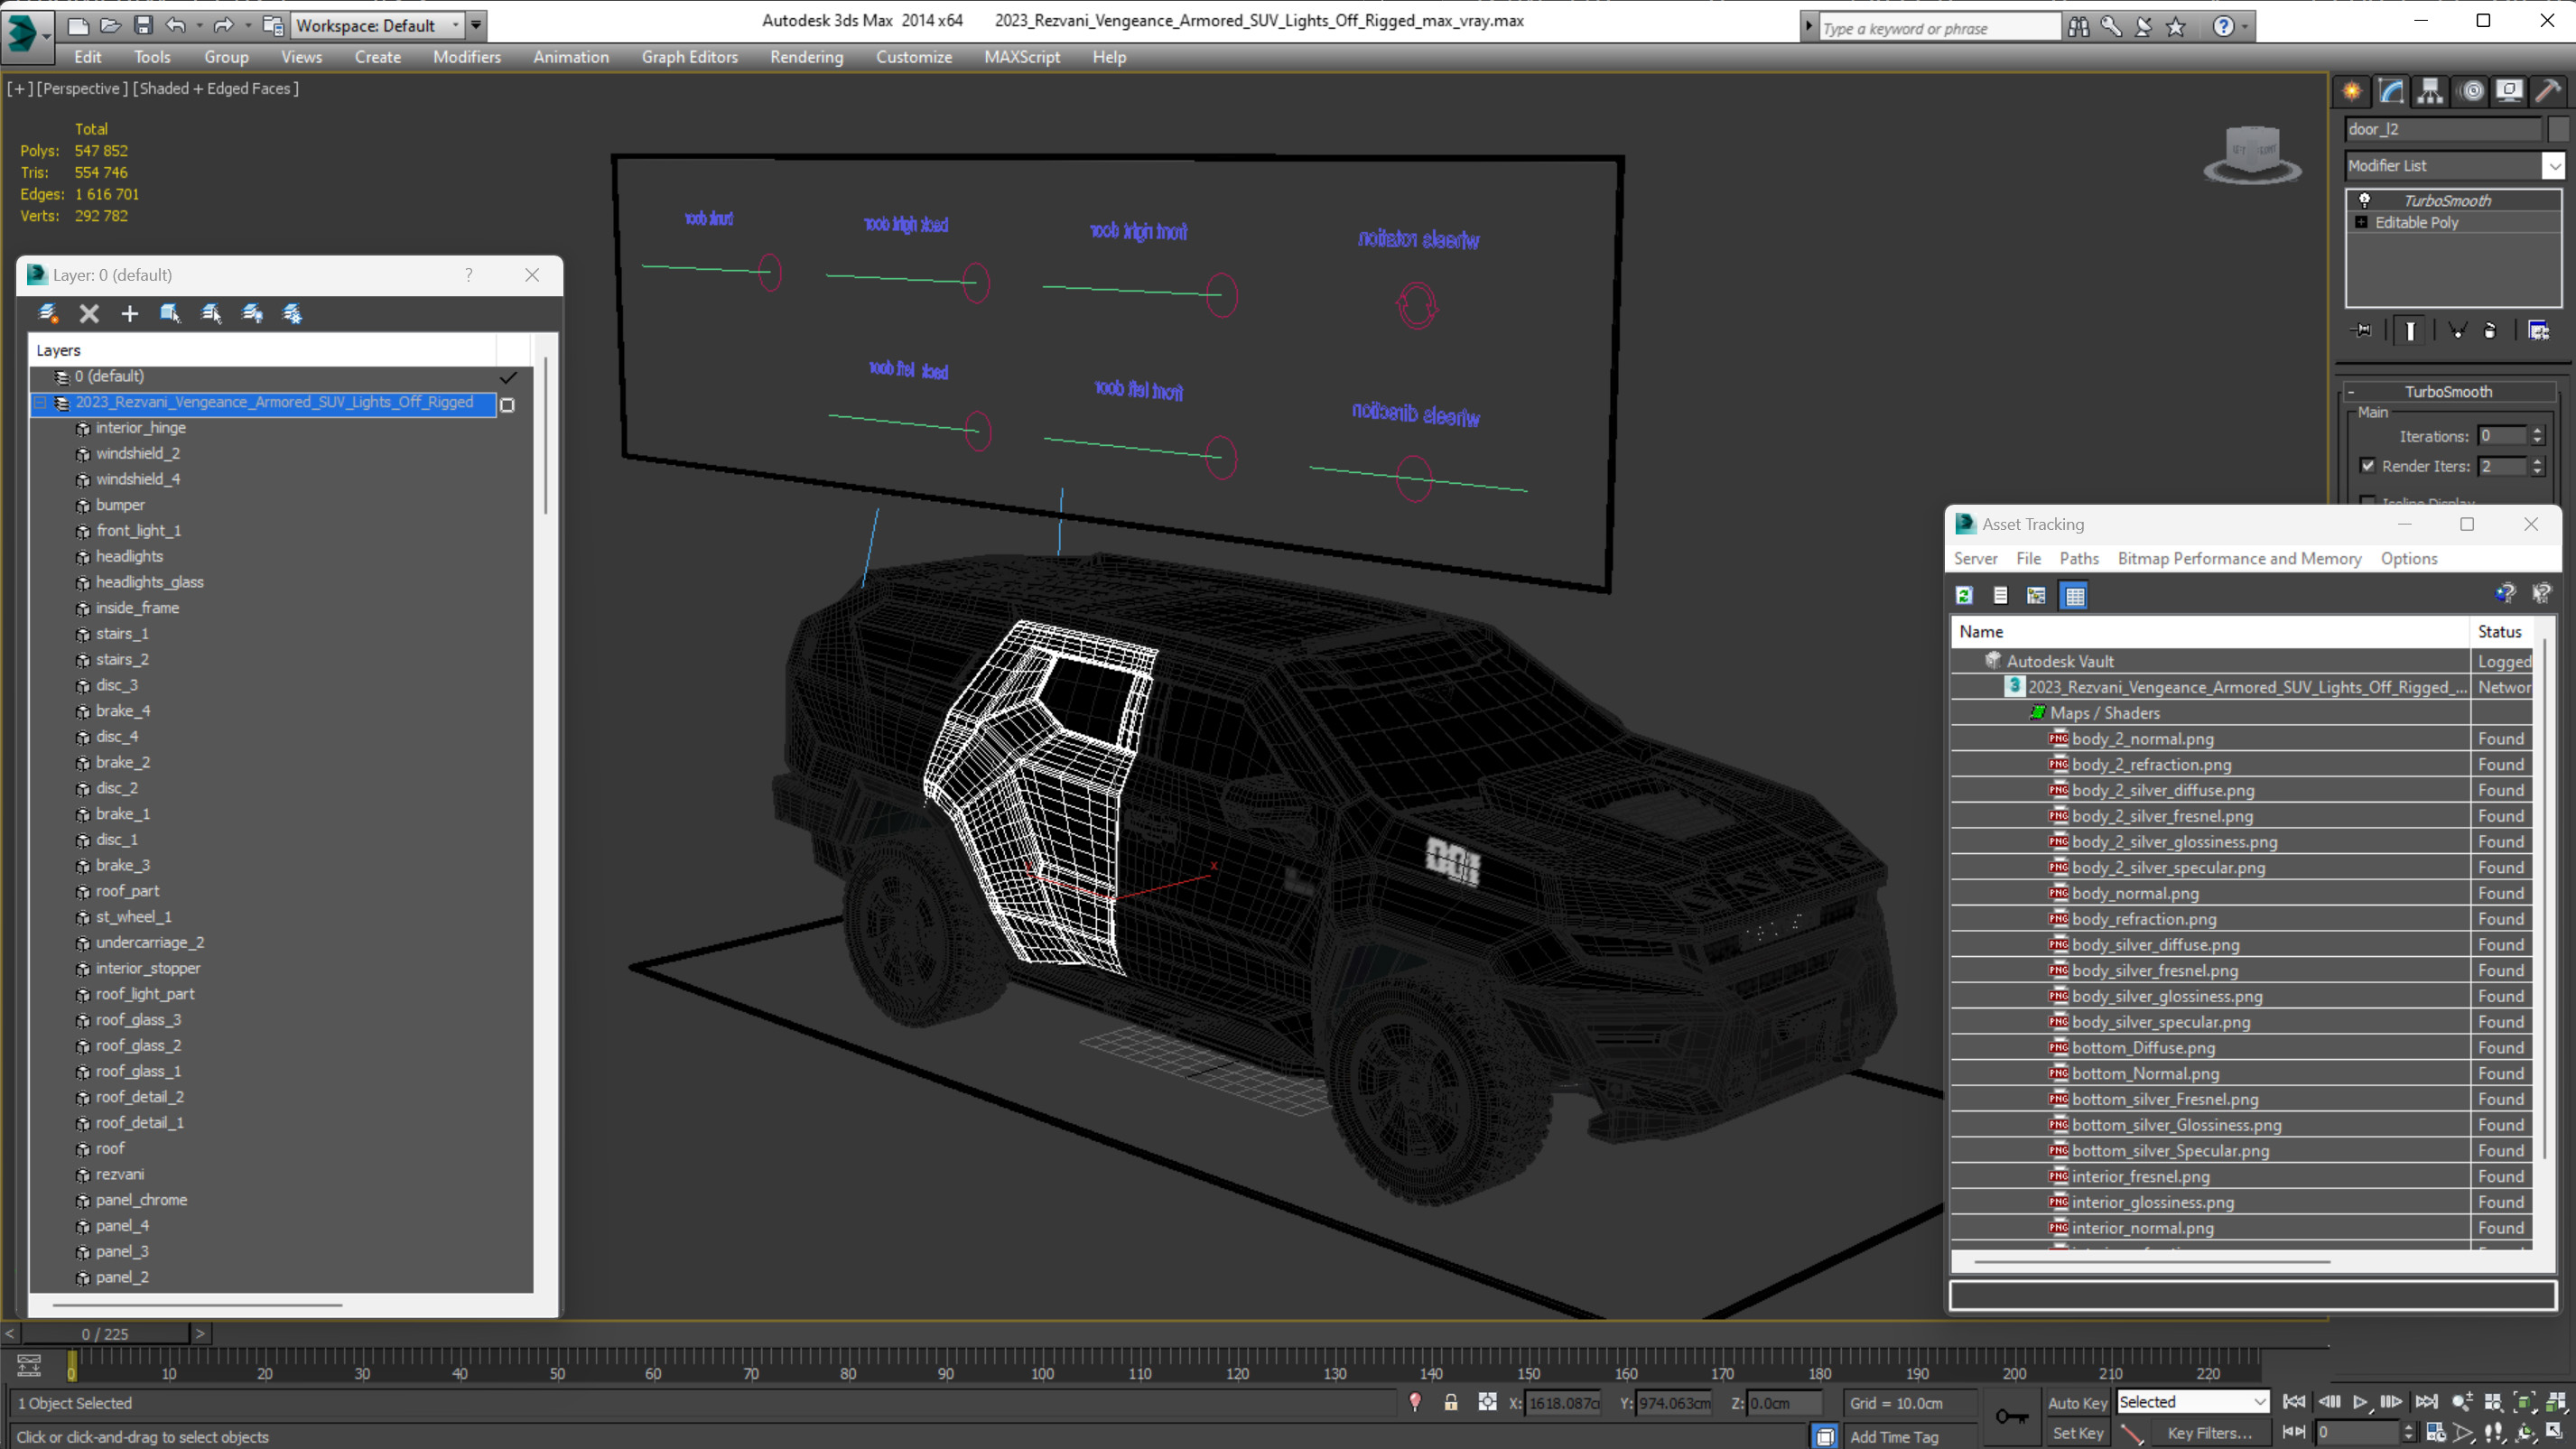Open the Motion command panel tab
2576x1449 pixels.
coord(2472,91)
